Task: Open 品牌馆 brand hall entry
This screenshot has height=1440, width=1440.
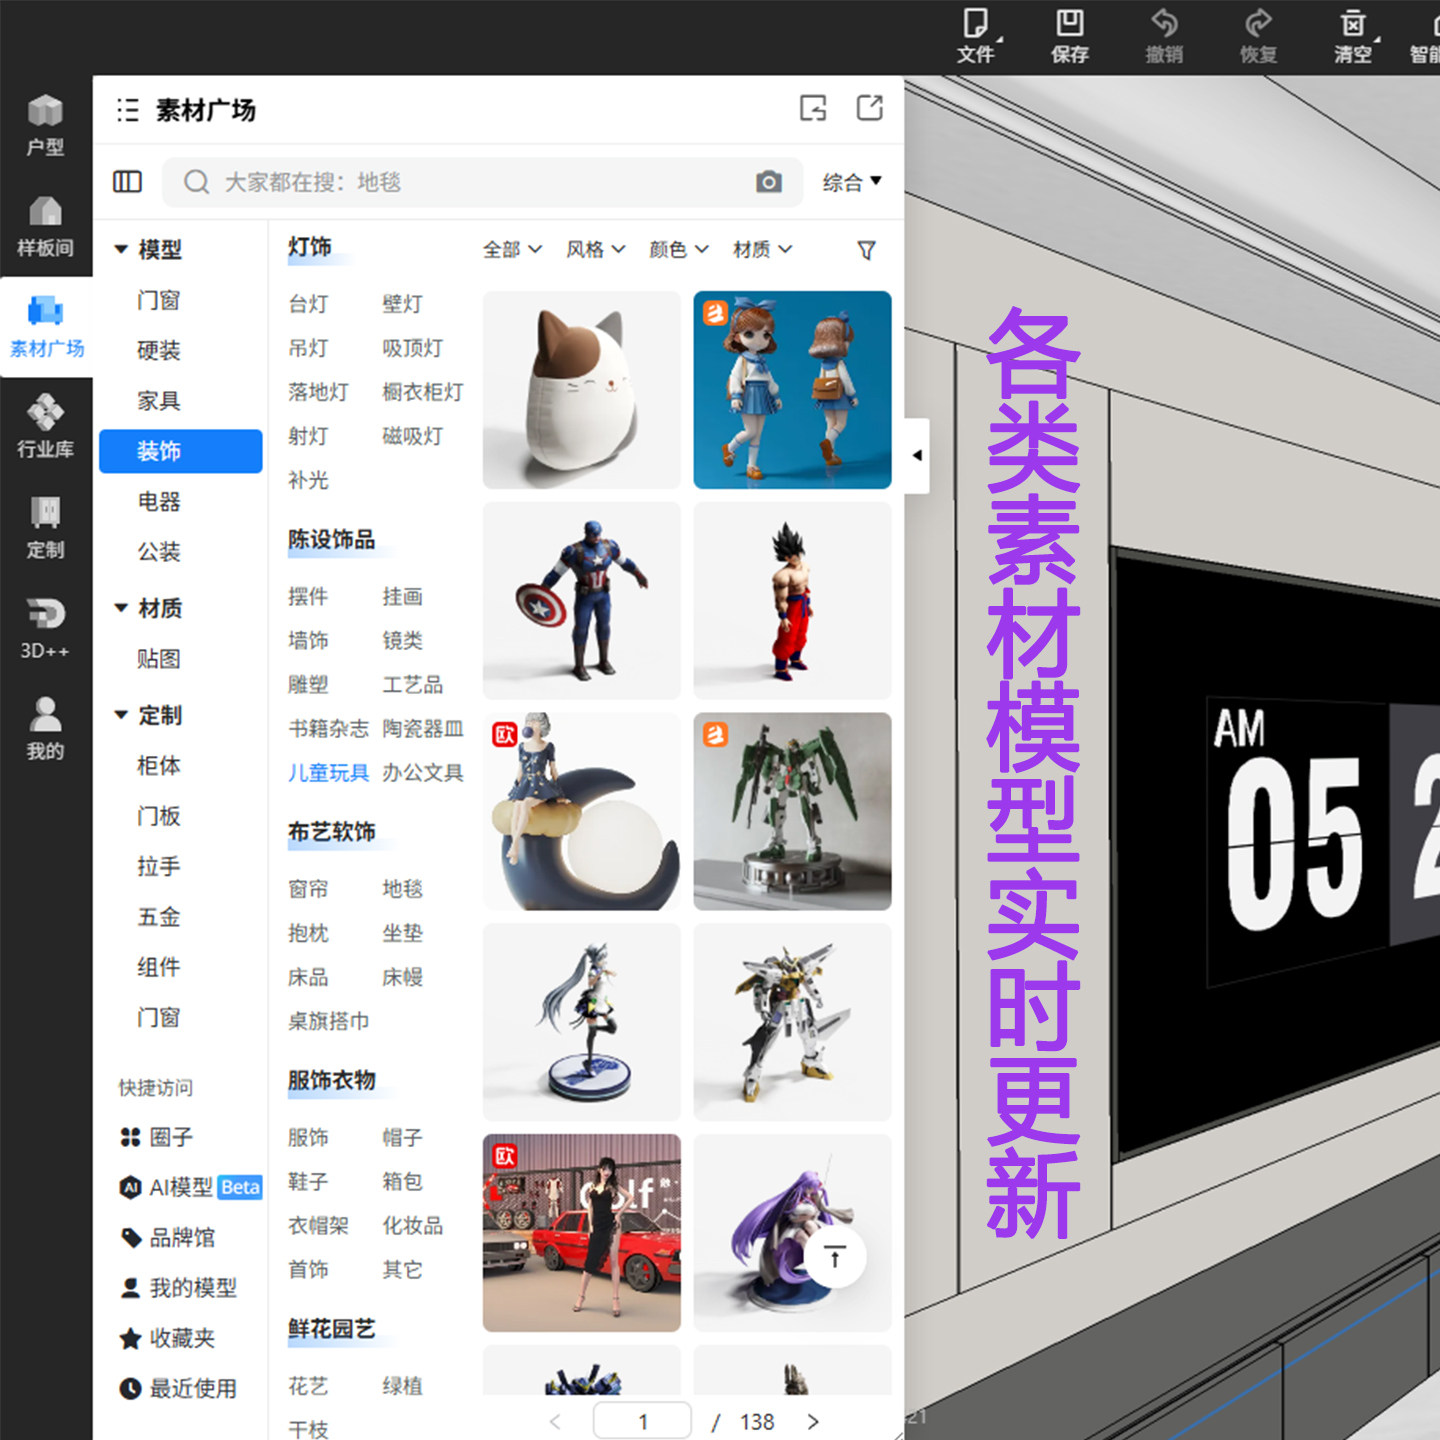Action: 169,1237
